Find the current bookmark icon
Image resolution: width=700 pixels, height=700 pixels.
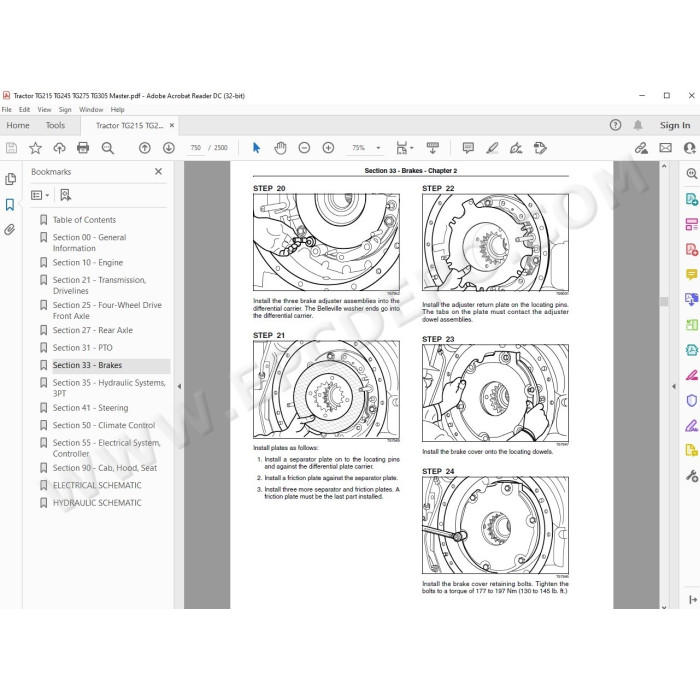65,195
